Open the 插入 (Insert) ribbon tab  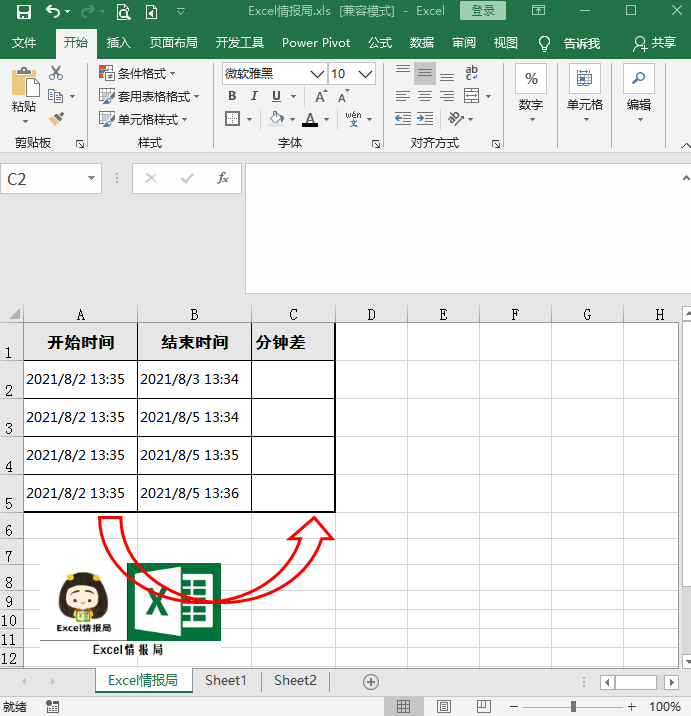pyautogui.click(x=119, y=43)
